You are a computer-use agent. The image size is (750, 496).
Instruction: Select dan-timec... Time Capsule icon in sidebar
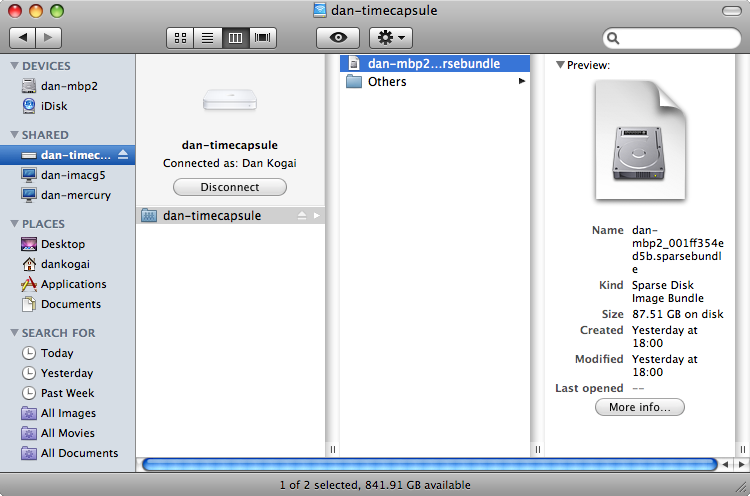(x=29, y=155)
